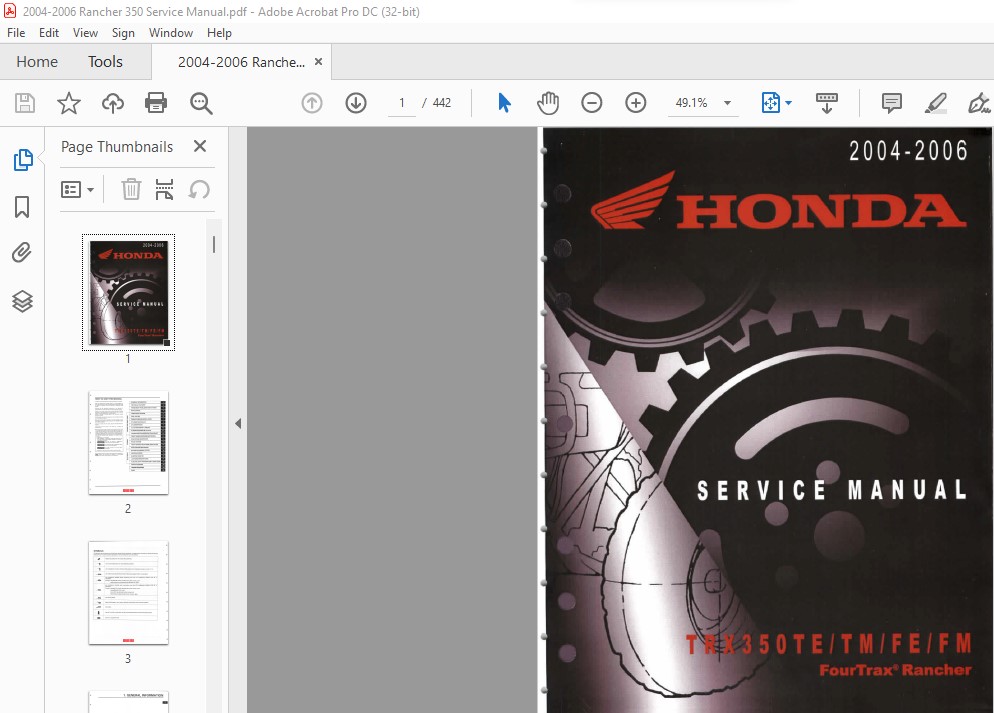The width and height of the screenshot is (994, 713).
Task: Click the total page count 442
Action: coord(442,103)
